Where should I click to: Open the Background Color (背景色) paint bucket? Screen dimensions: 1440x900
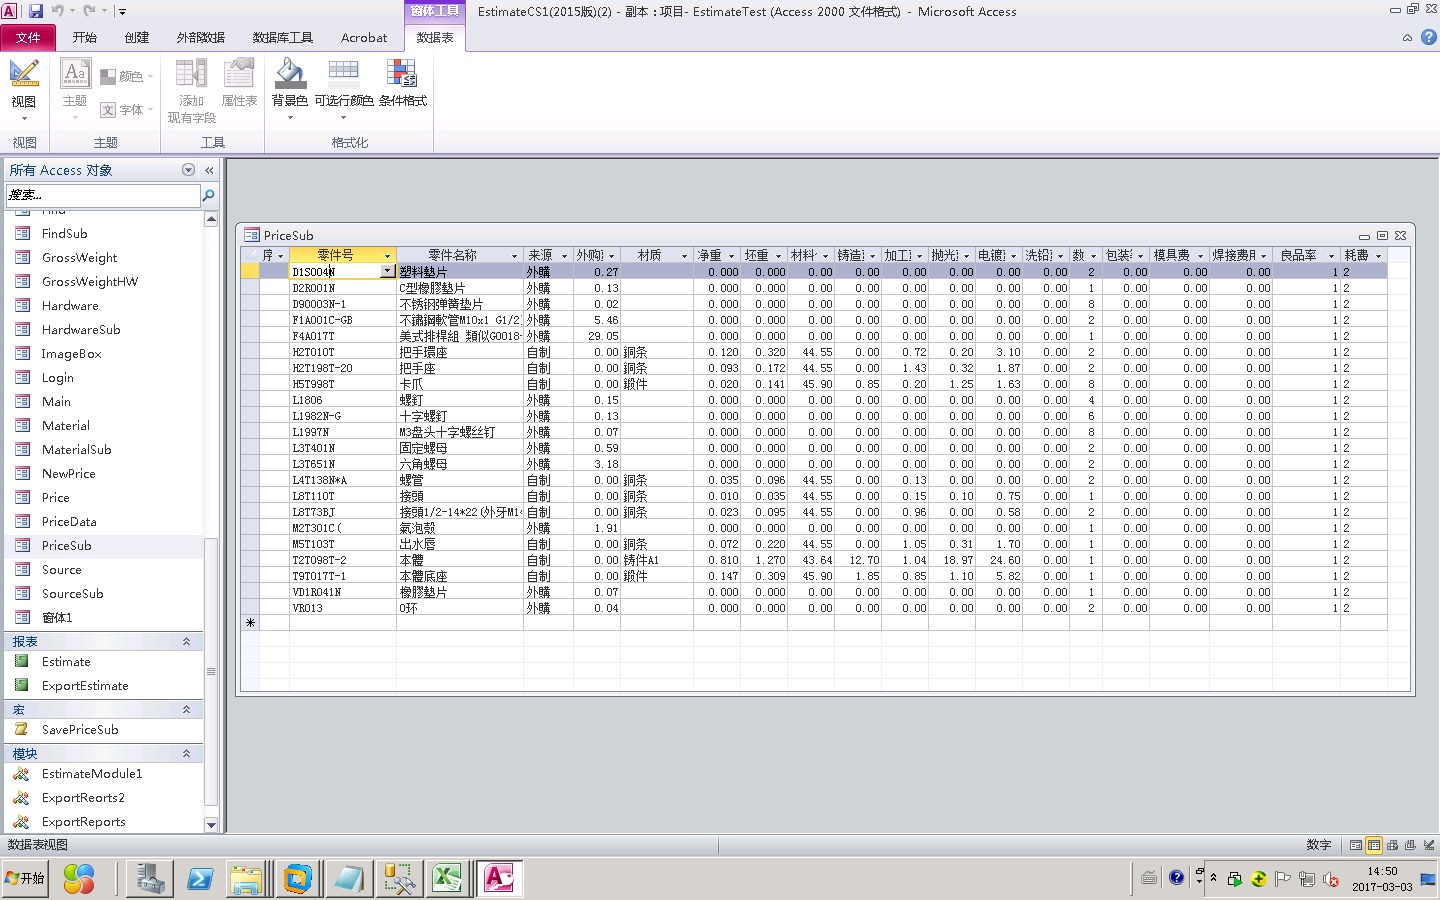290,75
